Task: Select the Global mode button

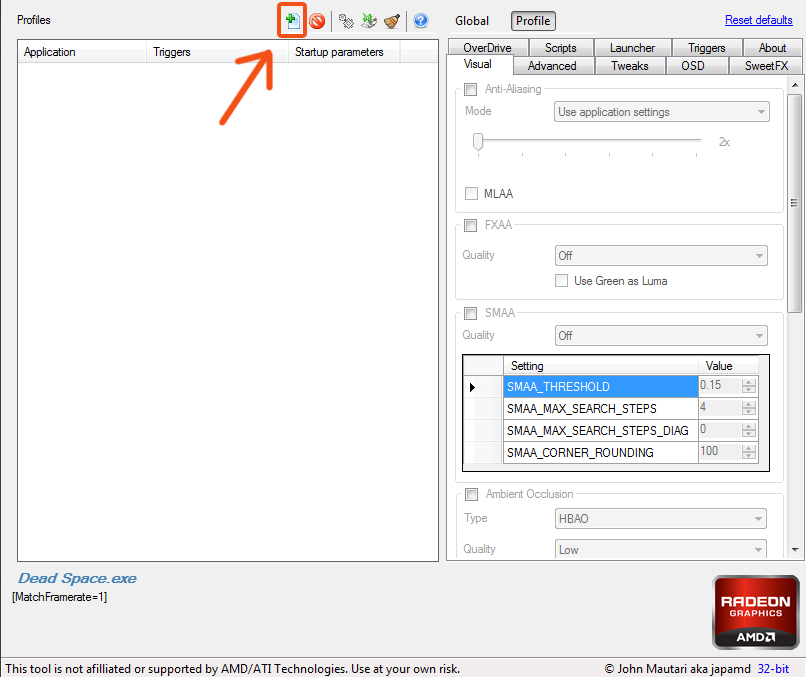Action: pos(472,21)
